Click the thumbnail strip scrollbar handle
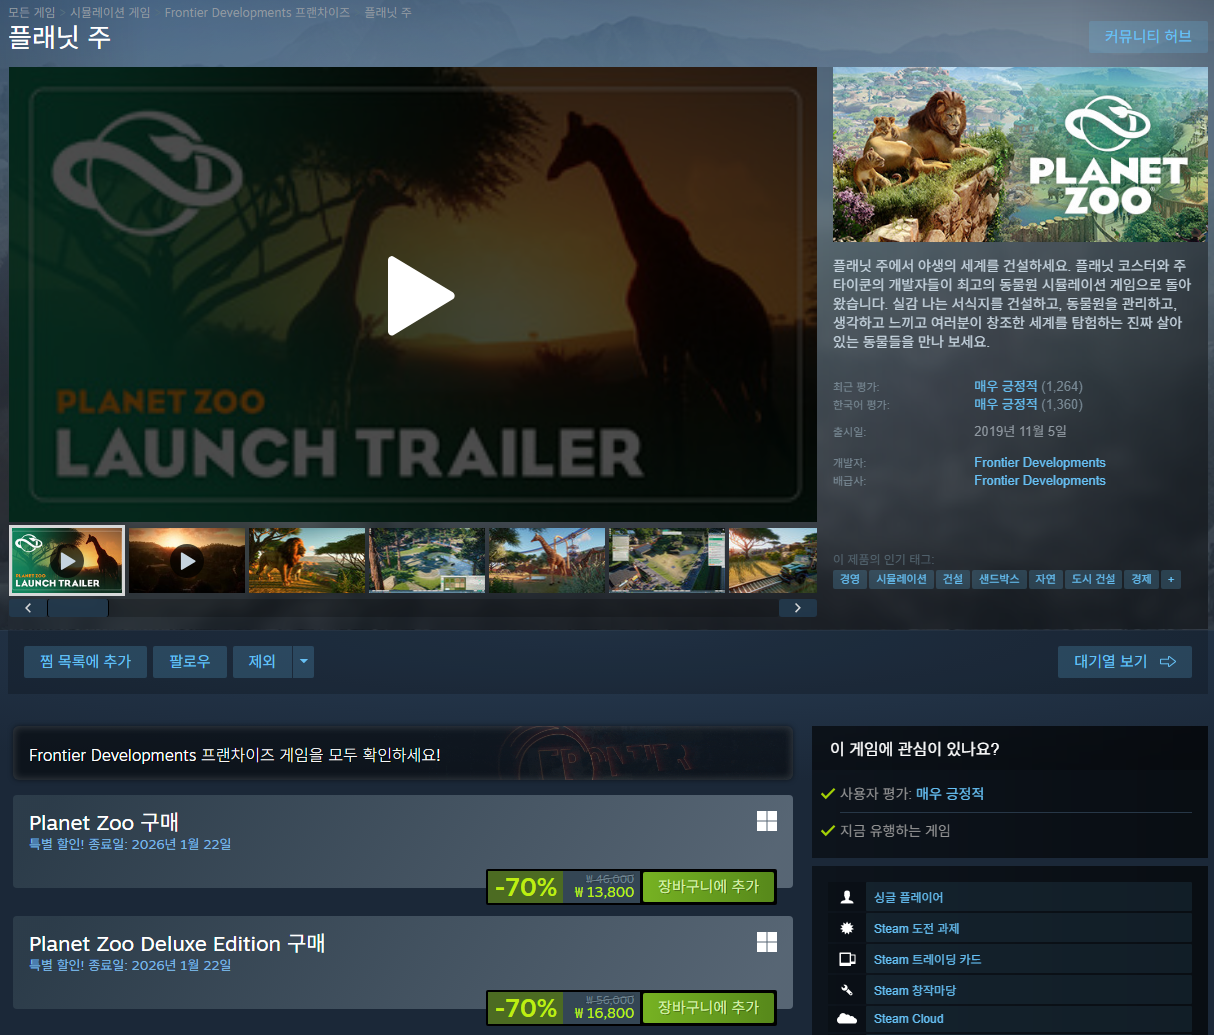The height and width of the screenshot is (1035, 1214). 78,608
